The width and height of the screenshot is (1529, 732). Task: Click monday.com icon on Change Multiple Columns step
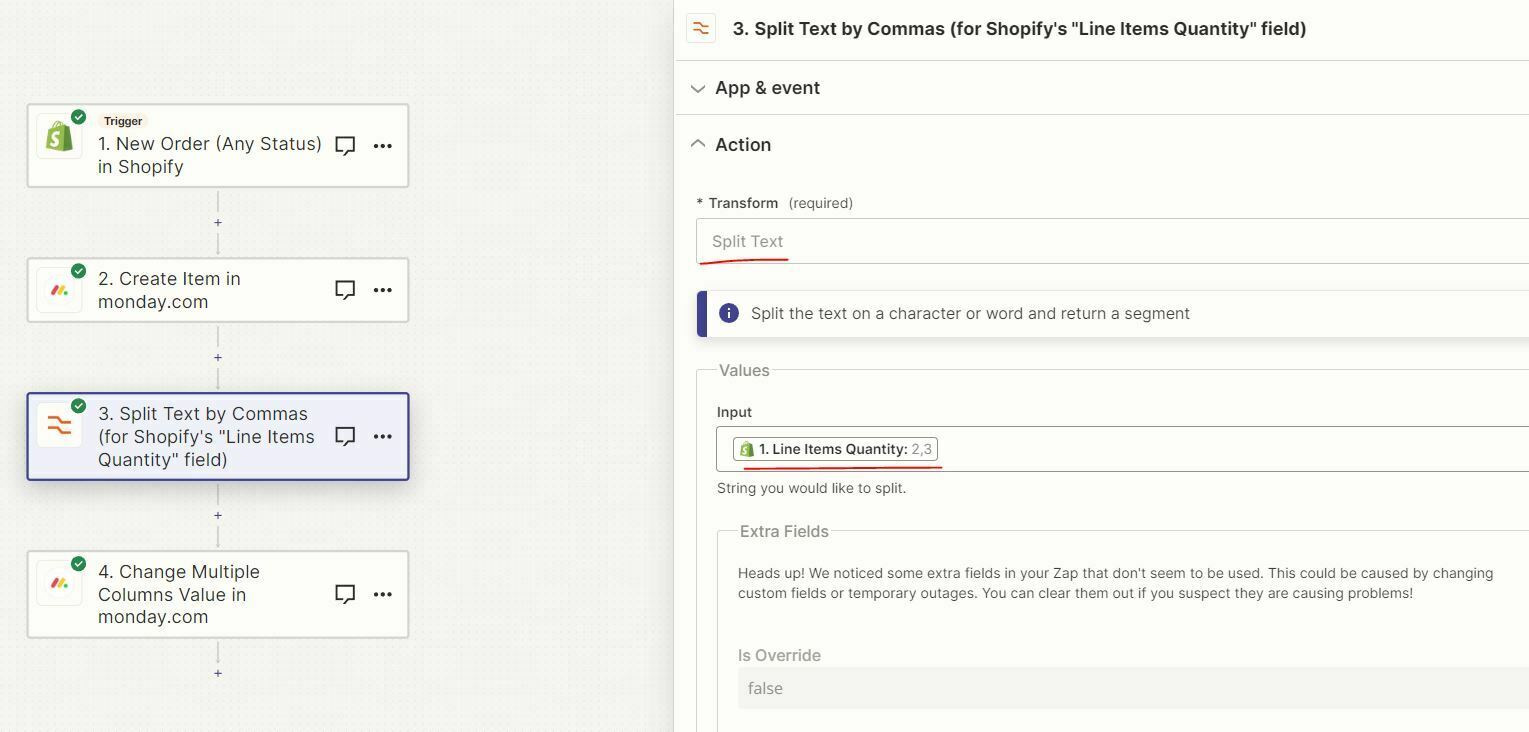60,583
